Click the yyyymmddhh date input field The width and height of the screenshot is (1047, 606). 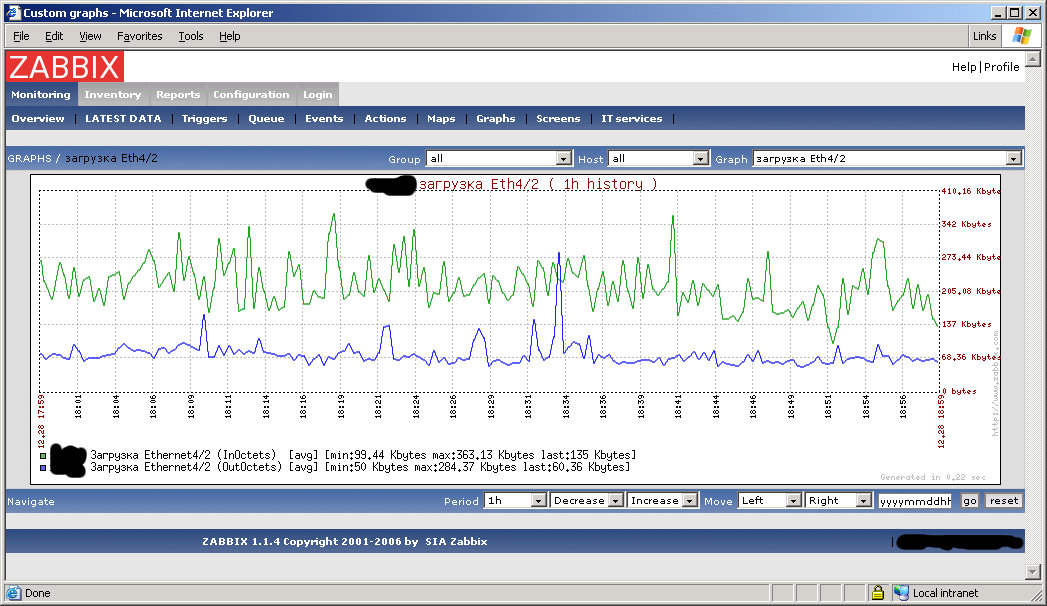click(x=915, y=501)
